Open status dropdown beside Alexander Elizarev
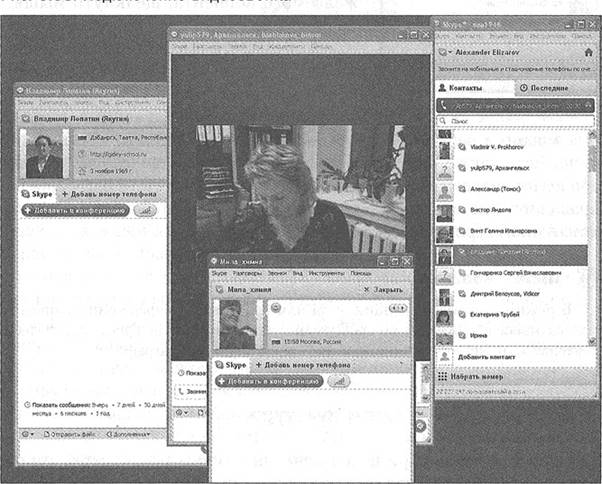 point(445,52)
